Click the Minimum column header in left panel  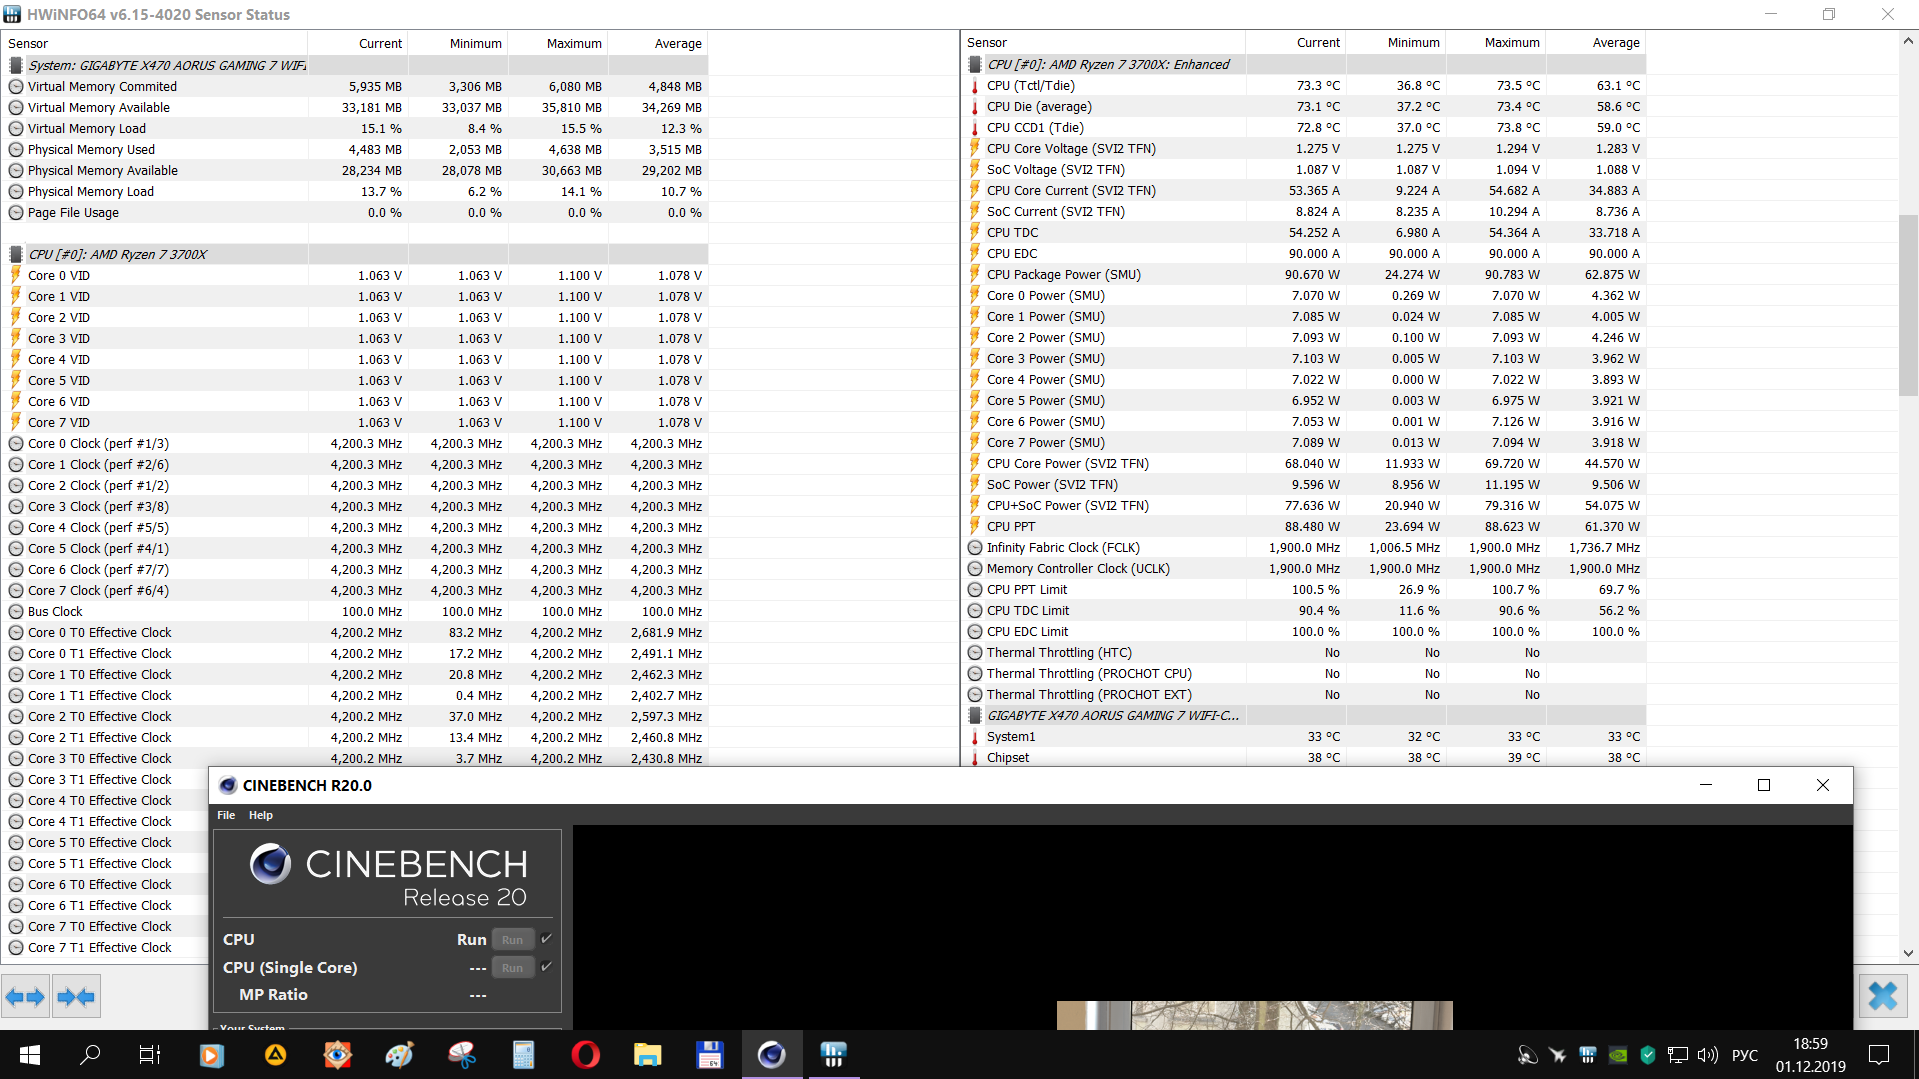pos(458,43)
